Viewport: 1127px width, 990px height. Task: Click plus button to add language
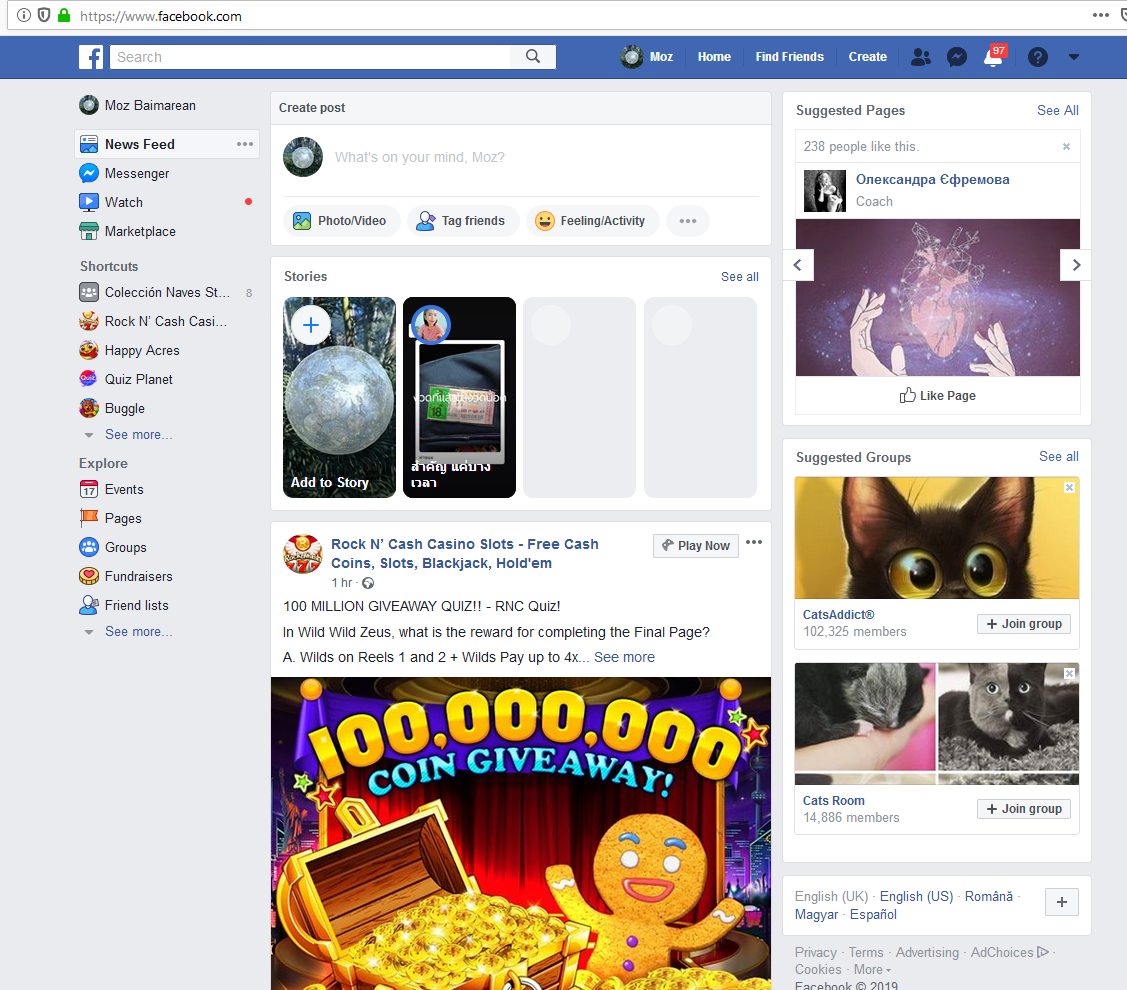click(1062, 902)
